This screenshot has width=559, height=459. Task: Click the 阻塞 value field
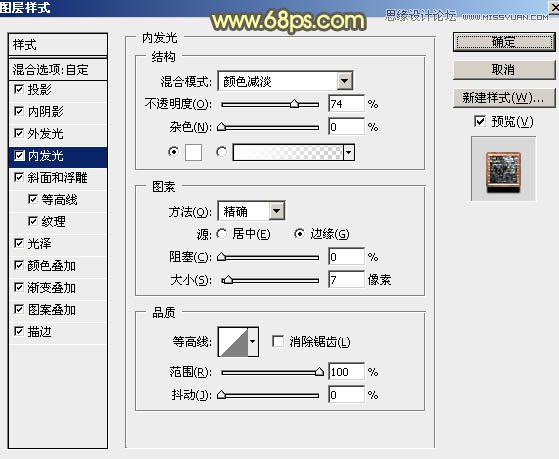click(347, 257)
